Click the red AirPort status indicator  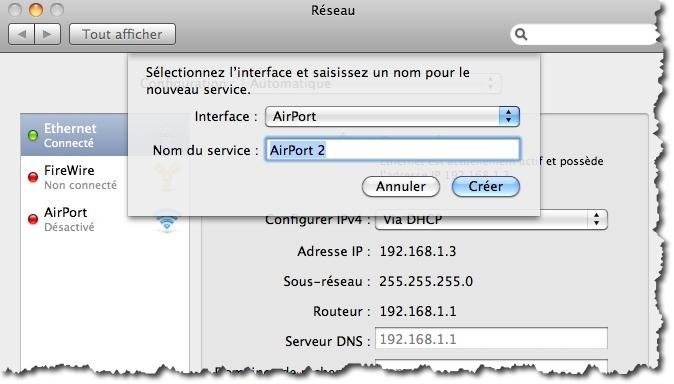coord(33,219)
